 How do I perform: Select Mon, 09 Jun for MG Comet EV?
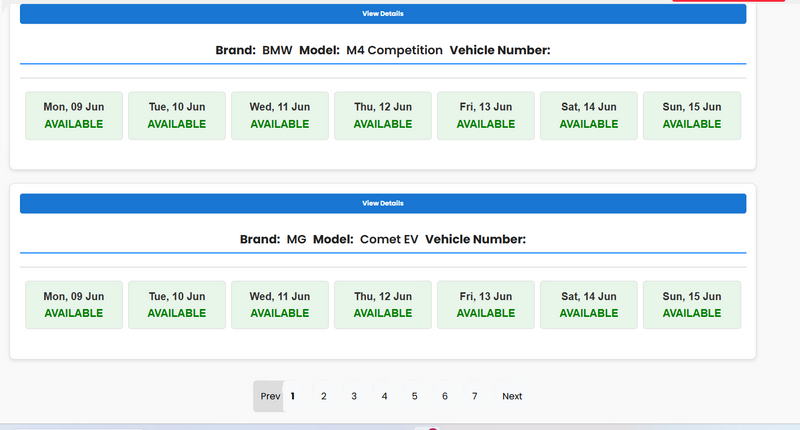(74, 305)
